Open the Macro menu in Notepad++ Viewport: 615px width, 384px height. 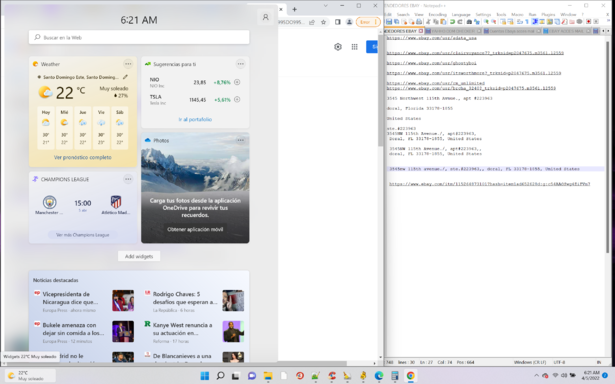click(x=517, y=15)
